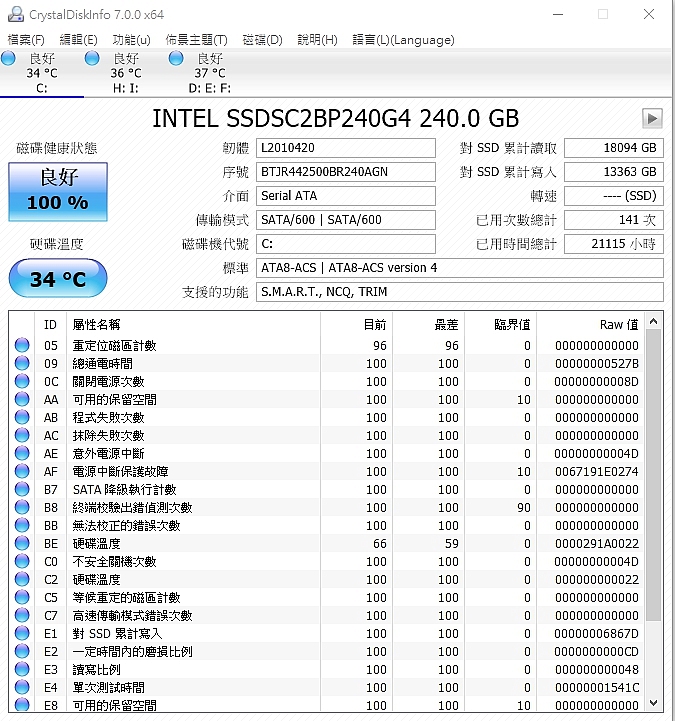
Task: Click status circle of attribute B8 row
Action: tap(22, 507)
